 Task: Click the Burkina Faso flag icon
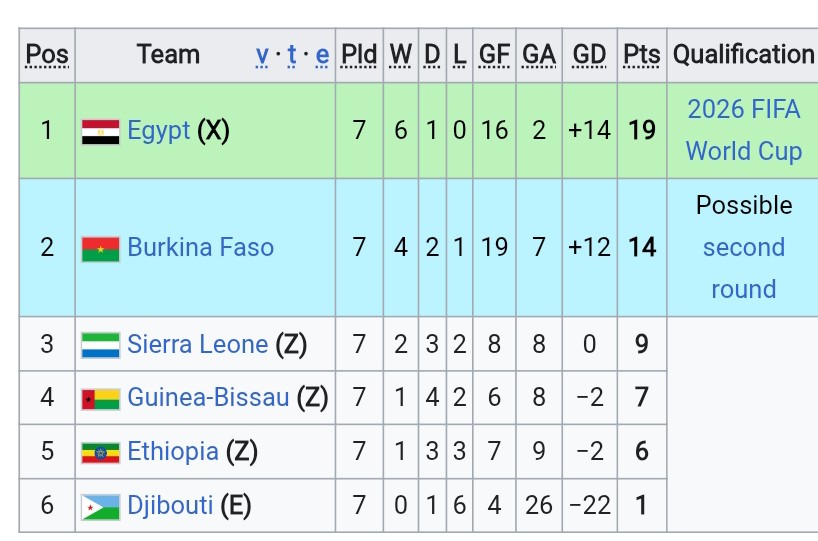(x=101, y=249)
